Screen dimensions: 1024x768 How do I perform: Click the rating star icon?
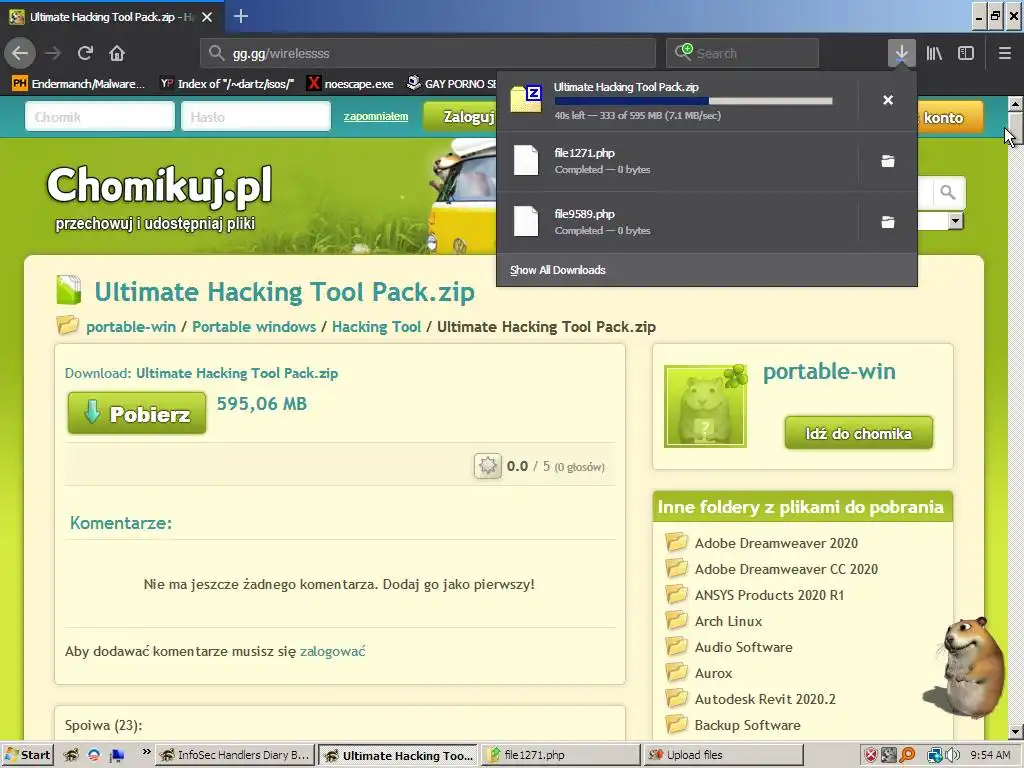coord(487,466)
